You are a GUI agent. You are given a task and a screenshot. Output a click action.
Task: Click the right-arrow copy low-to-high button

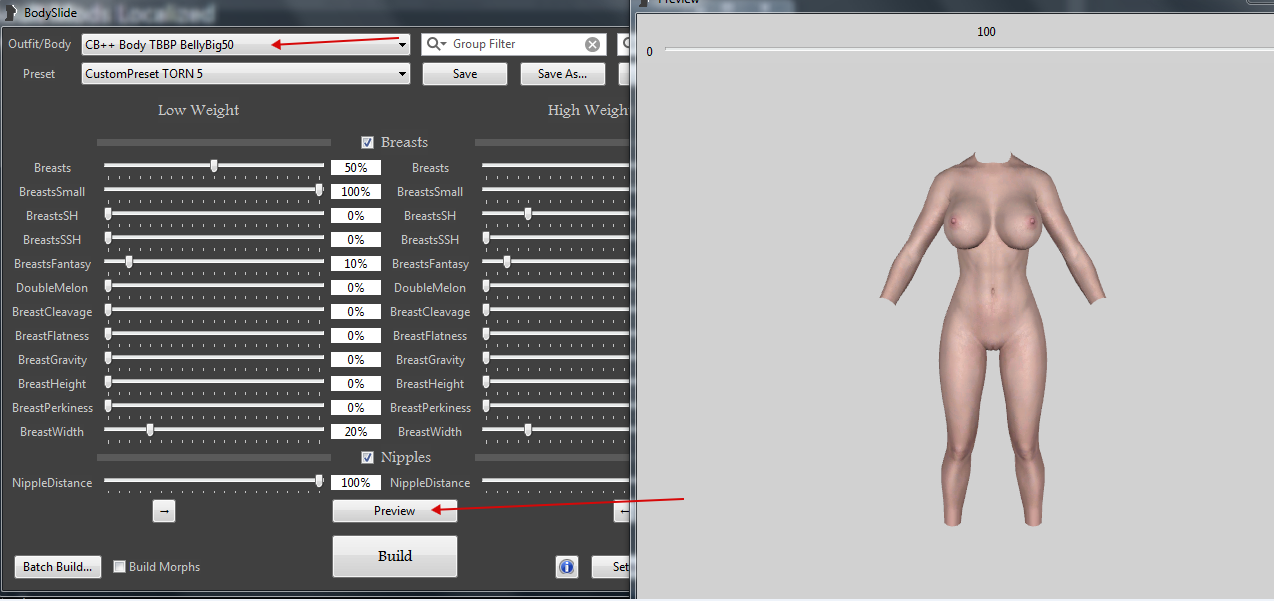165,511
